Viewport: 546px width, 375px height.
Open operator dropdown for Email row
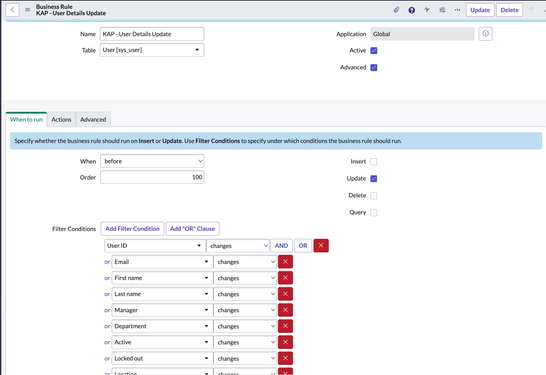245,261
